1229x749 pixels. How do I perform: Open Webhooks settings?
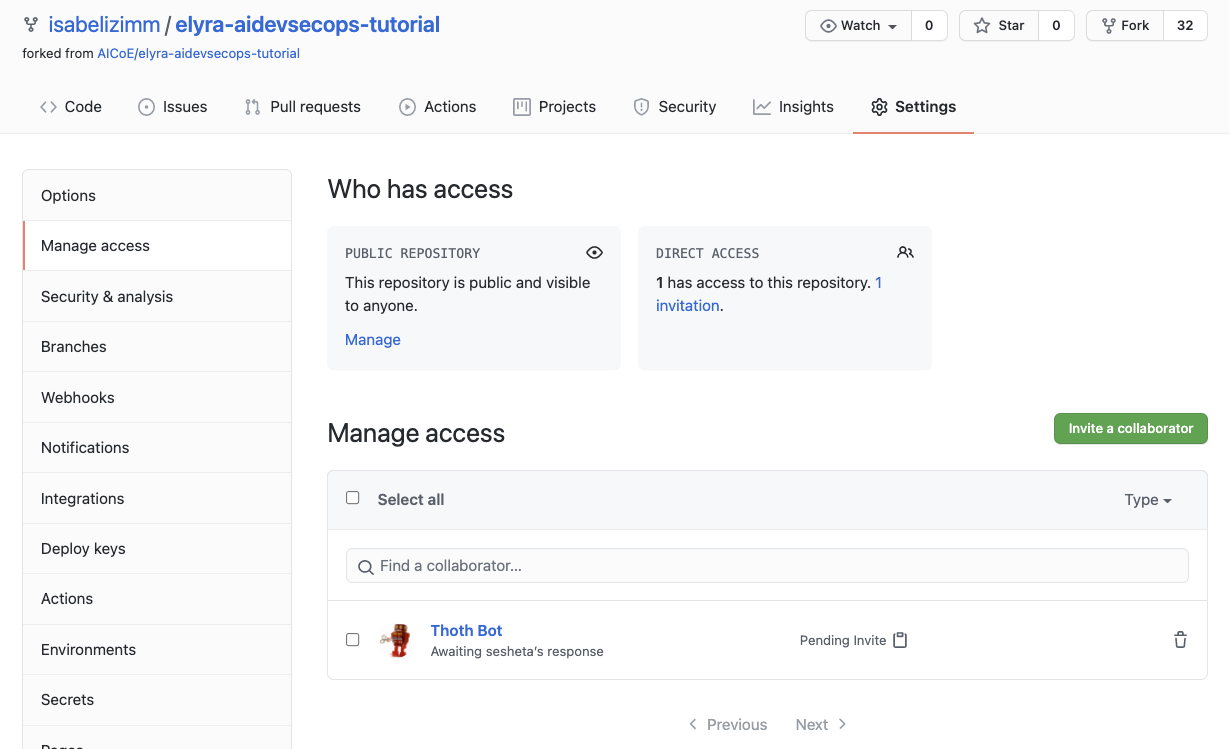[x=157, y=398]
